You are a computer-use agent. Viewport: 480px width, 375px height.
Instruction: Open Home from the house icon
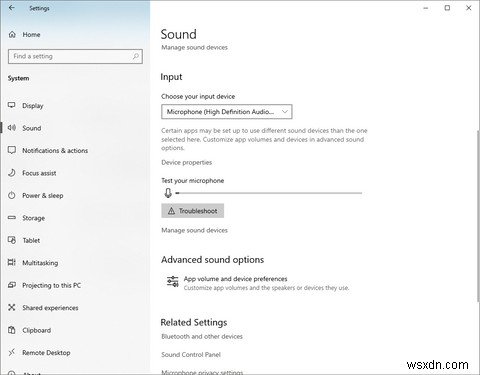[12, 34]
